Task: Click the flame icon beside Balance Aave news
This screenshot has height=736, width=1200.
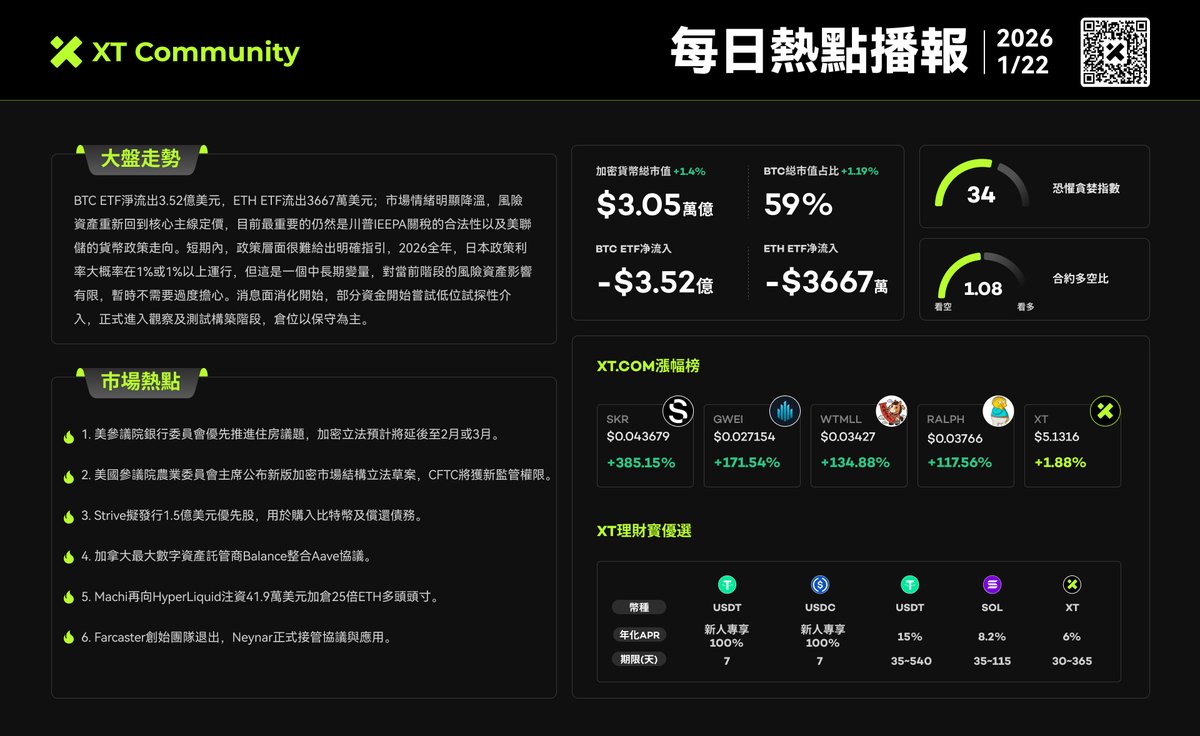Action: point(68,557)
